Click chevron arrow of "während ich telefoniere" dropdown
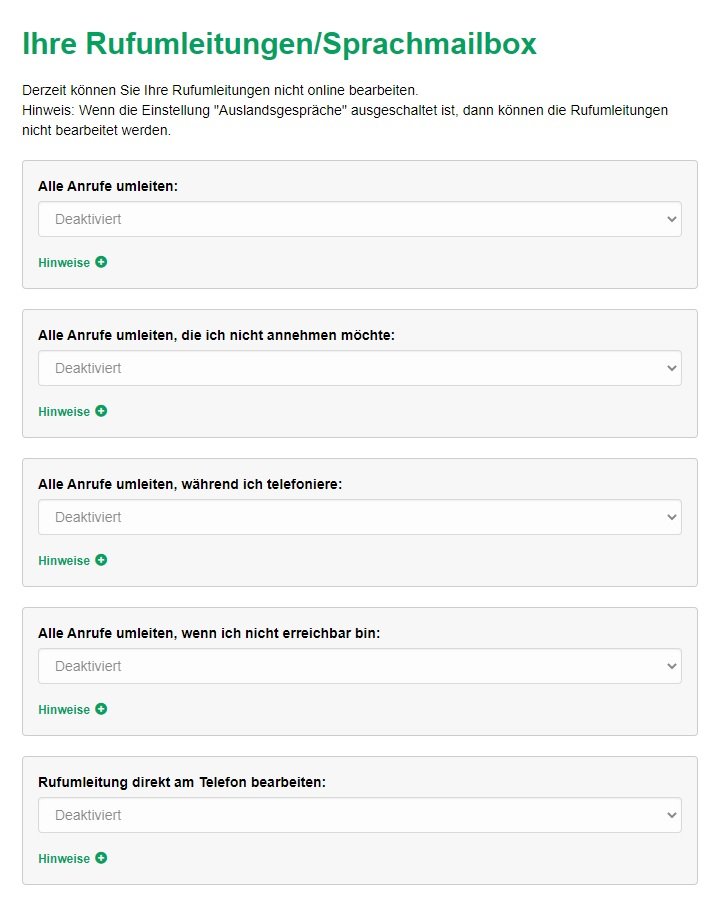Image resolution: width=715 pixels, height=897 pixels. coord(672,517)
